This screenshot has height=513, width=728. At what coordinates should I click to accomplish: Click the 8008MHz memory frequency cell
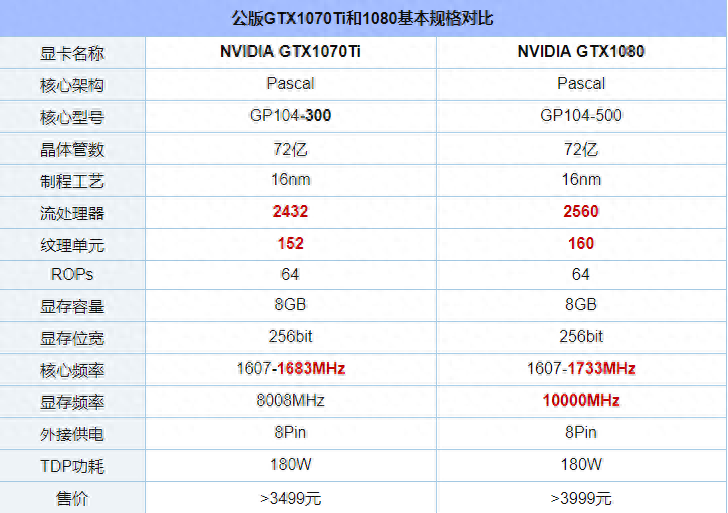click(x=290, y=401)
